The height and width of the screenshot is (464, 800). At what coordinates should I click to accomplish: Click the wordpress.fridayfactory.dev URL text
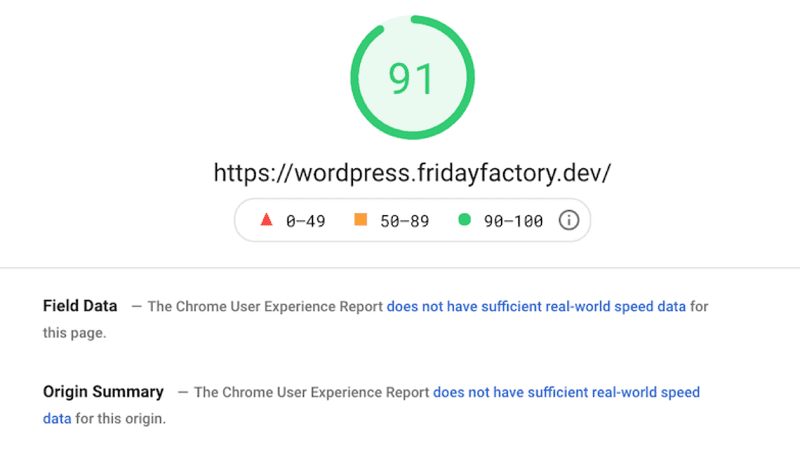coord(412,172)
